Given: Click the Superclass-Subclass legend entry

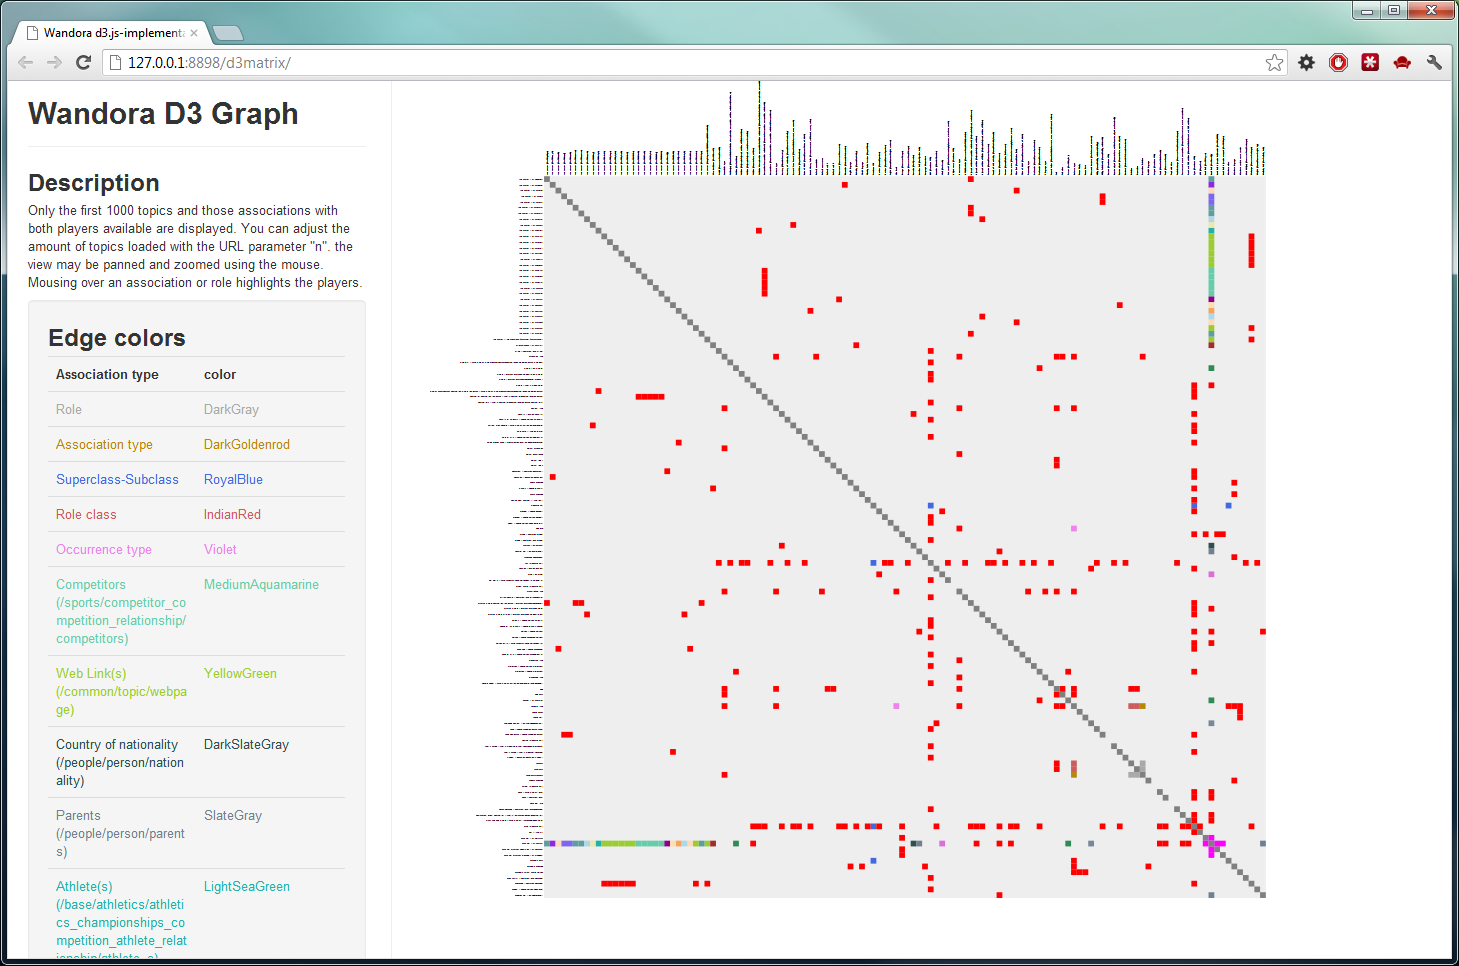Looking at the screenshot, I should (x=117, y=480).
